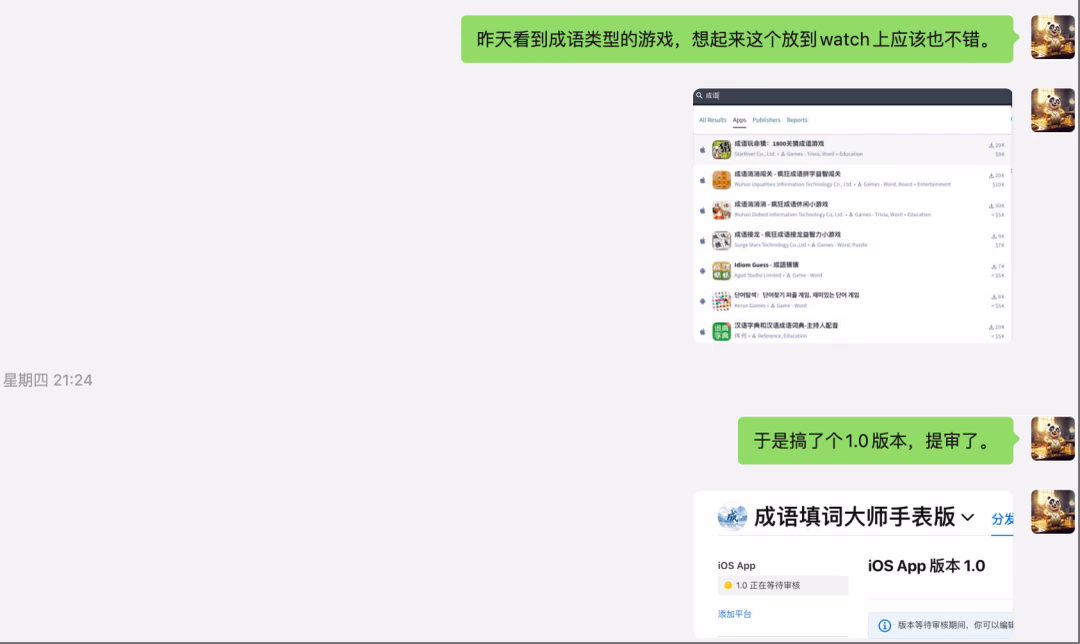
Task: Click the 成语玩命猜：1800关猜成语游戏 title
Action: (x=779, y=144)
